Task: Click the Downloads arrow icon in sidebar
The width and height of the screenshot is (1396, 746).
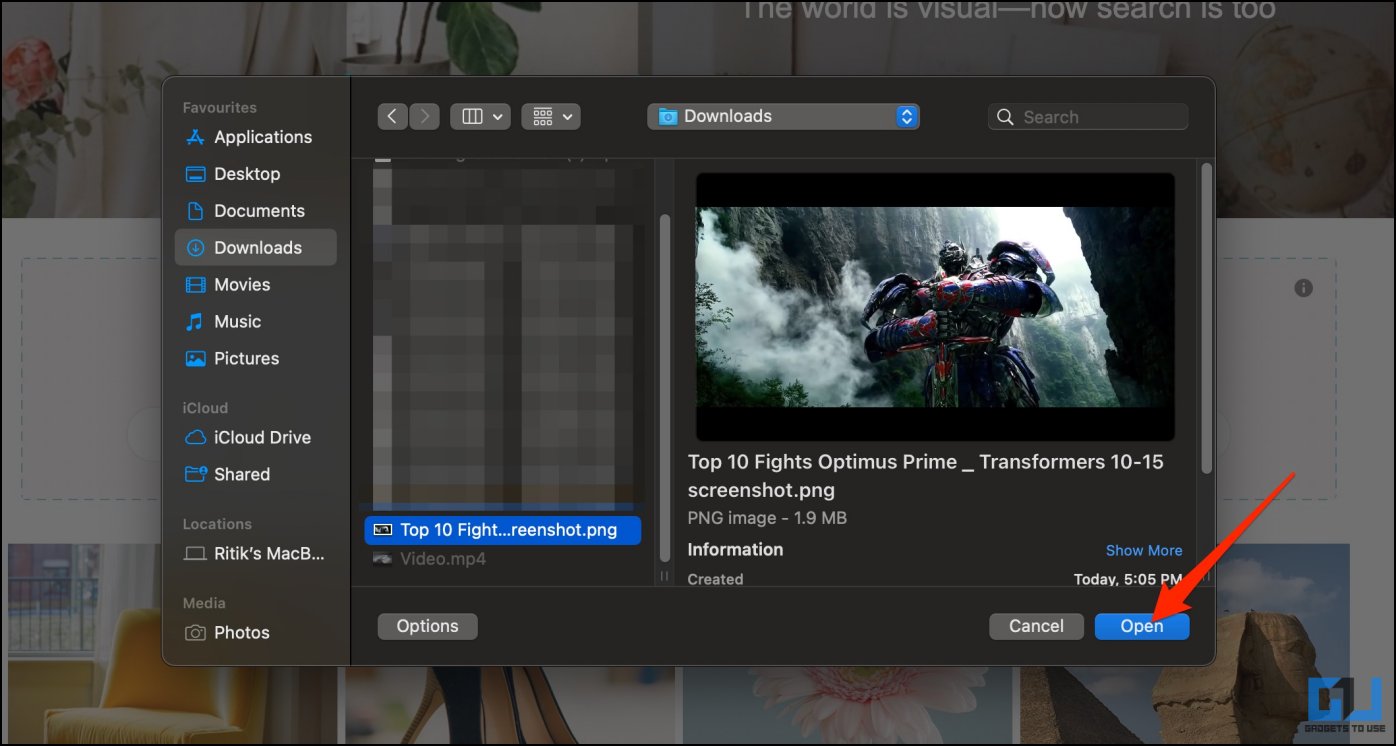Action: (196, 248)
